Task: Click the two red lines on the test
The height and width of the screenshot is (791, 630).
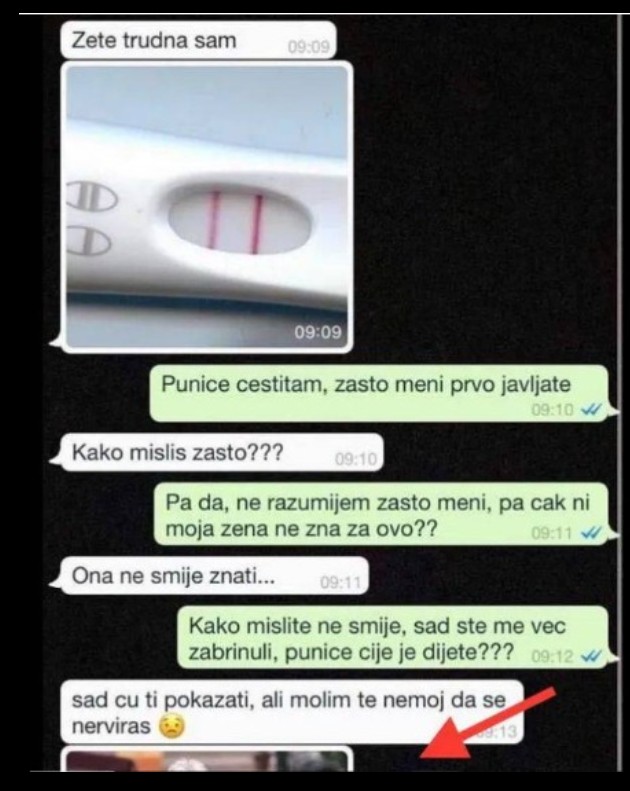Action: pos(236,222)
